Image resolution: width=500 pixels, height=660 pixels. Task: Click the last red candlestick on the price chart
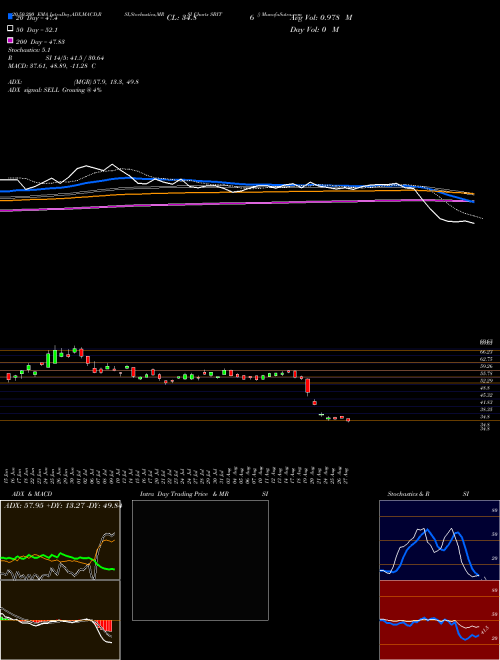click(348, 420)
